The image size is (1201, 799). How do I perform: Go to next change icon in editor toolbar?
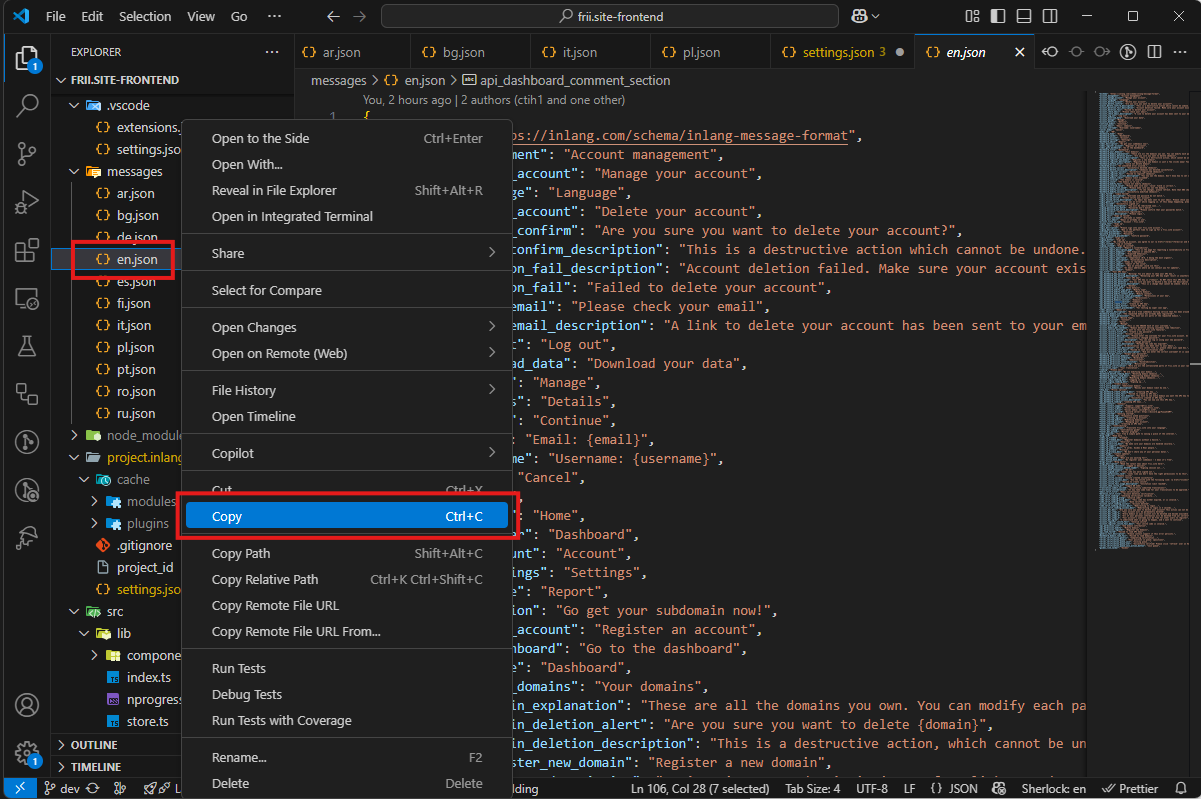(x=1101, y=52)
